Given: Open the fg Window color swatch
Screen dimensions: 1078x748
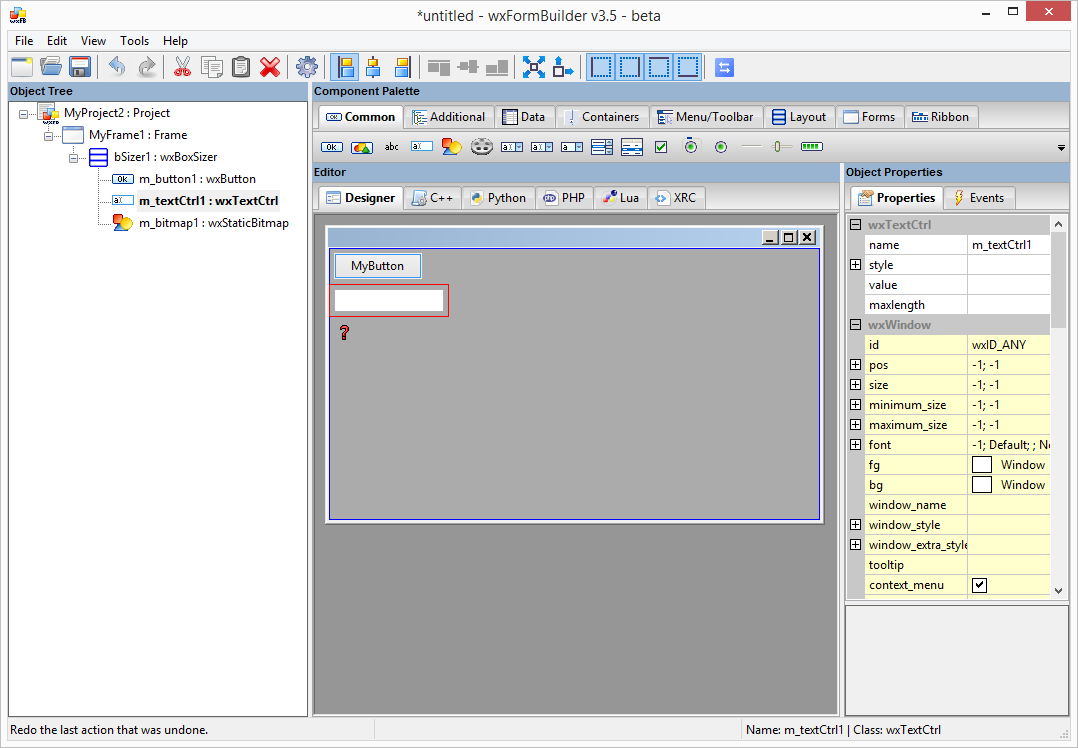Looking at the screenshot, I should click(978, 464).
